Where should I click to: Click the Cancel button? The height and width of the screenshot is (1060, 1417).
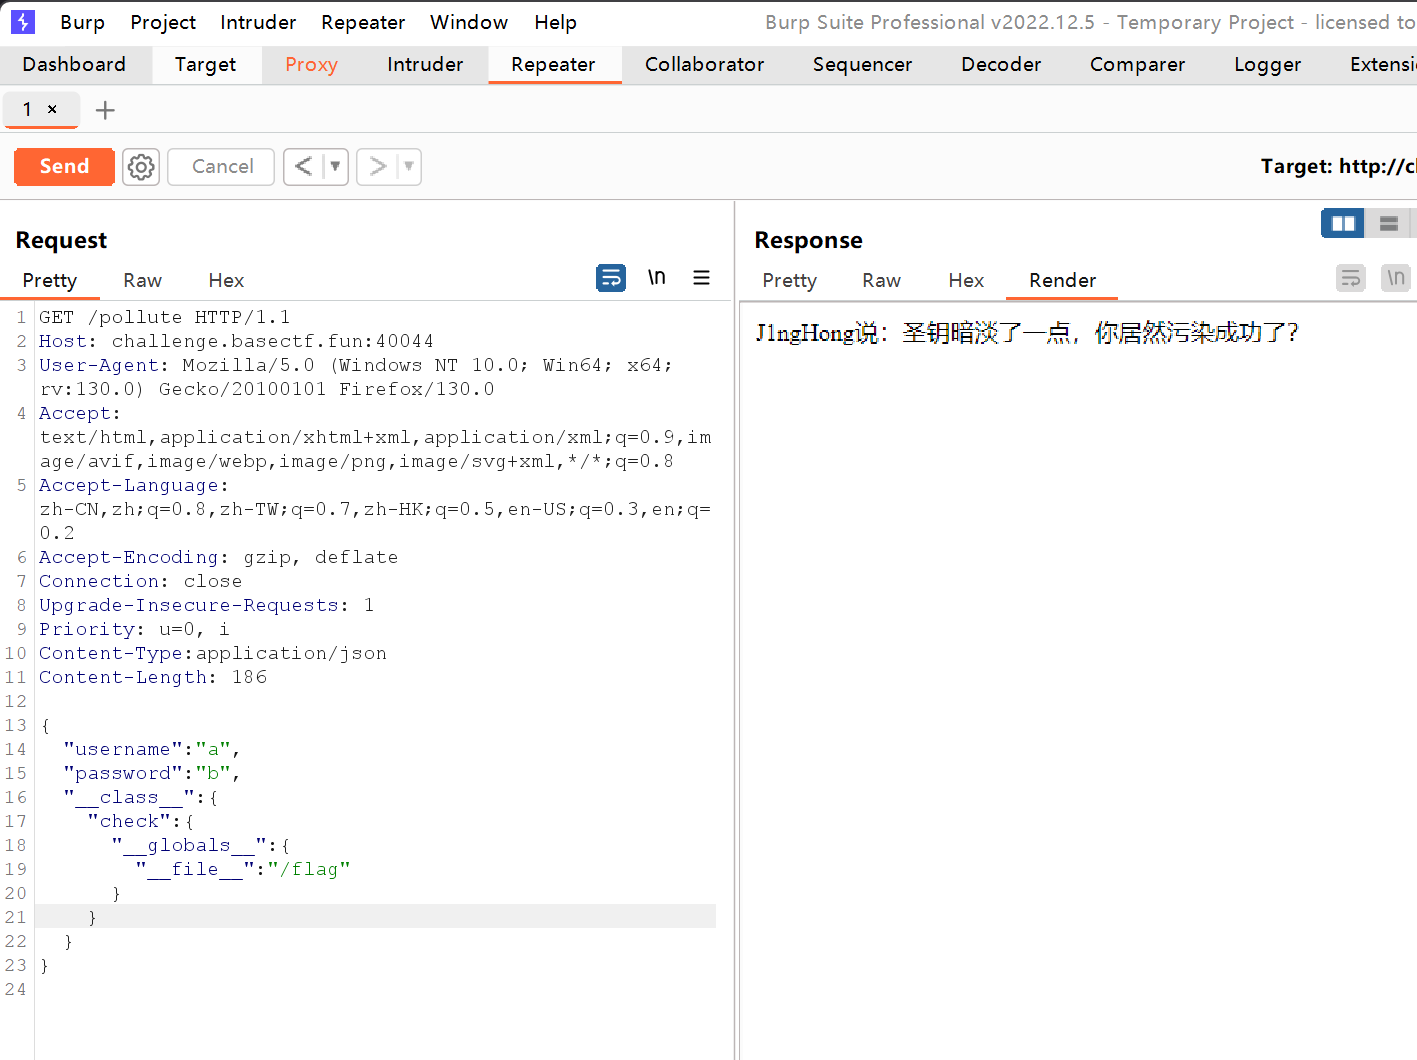(x=222, y=167)
